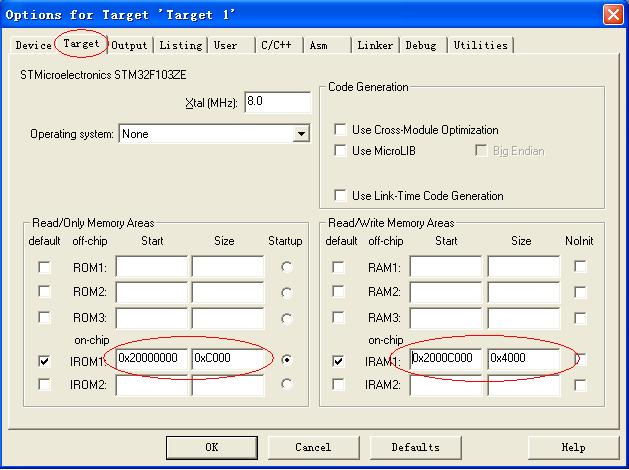
Task: Check the RAM1 NoInit checkbox
Action: 580,266
